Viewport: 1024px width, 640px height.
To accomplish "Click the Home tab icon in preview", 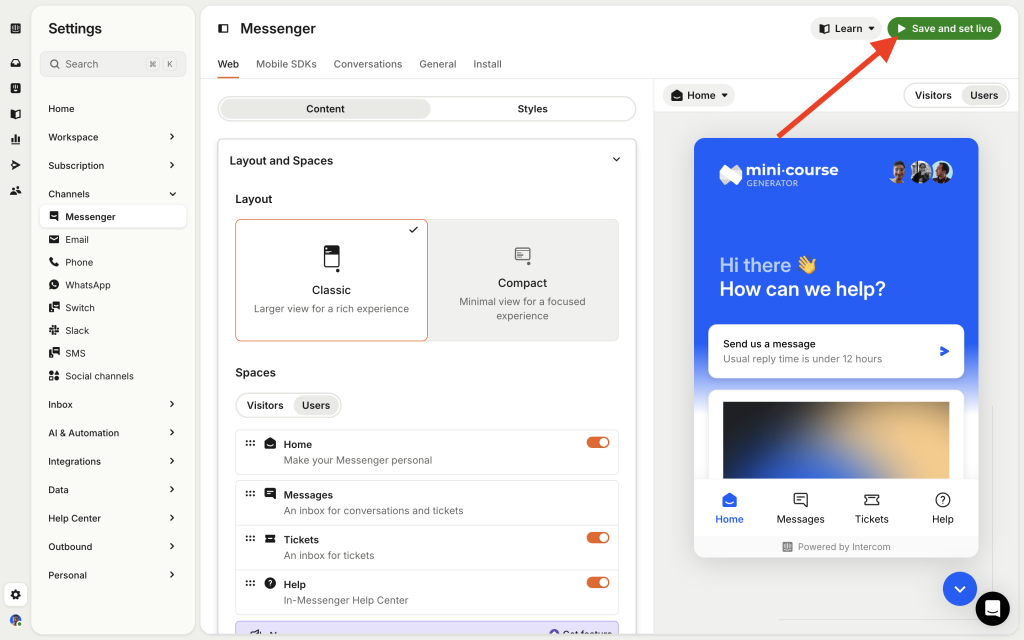I will [729, 500].
